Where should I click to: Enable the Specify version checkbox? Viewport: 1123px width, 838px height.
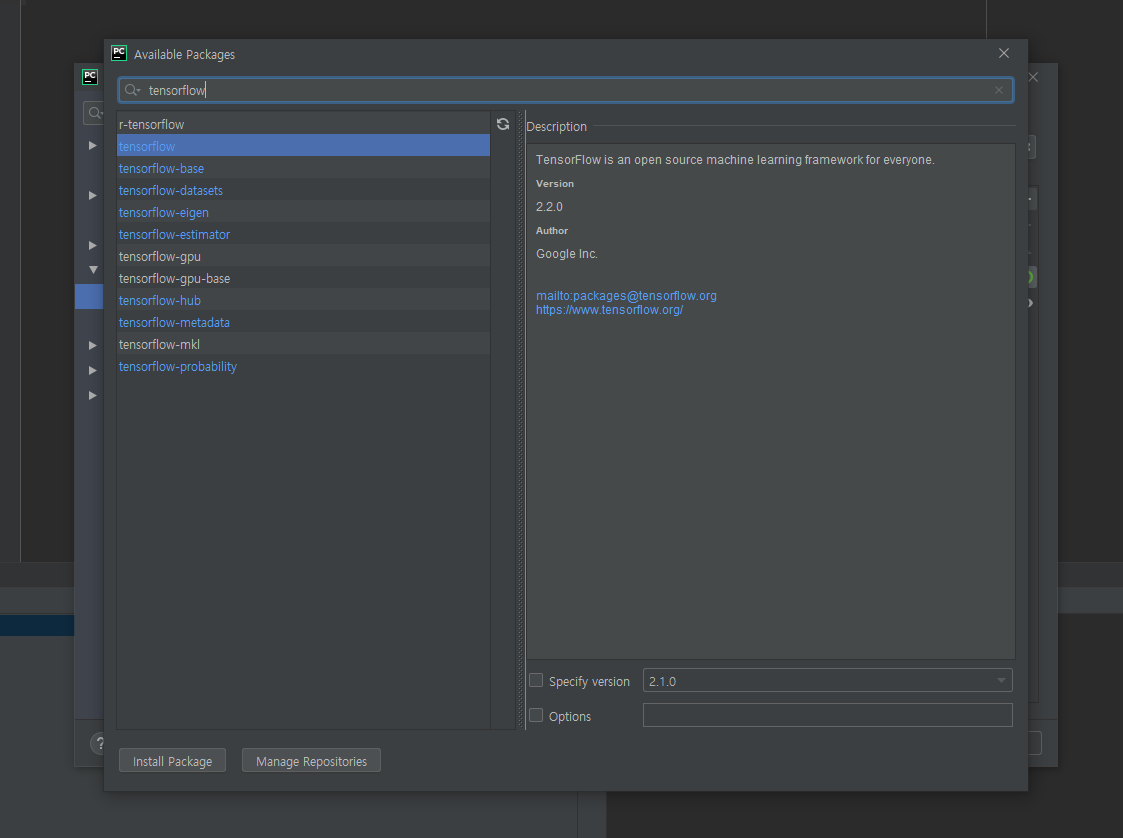[x=536, y=680]
